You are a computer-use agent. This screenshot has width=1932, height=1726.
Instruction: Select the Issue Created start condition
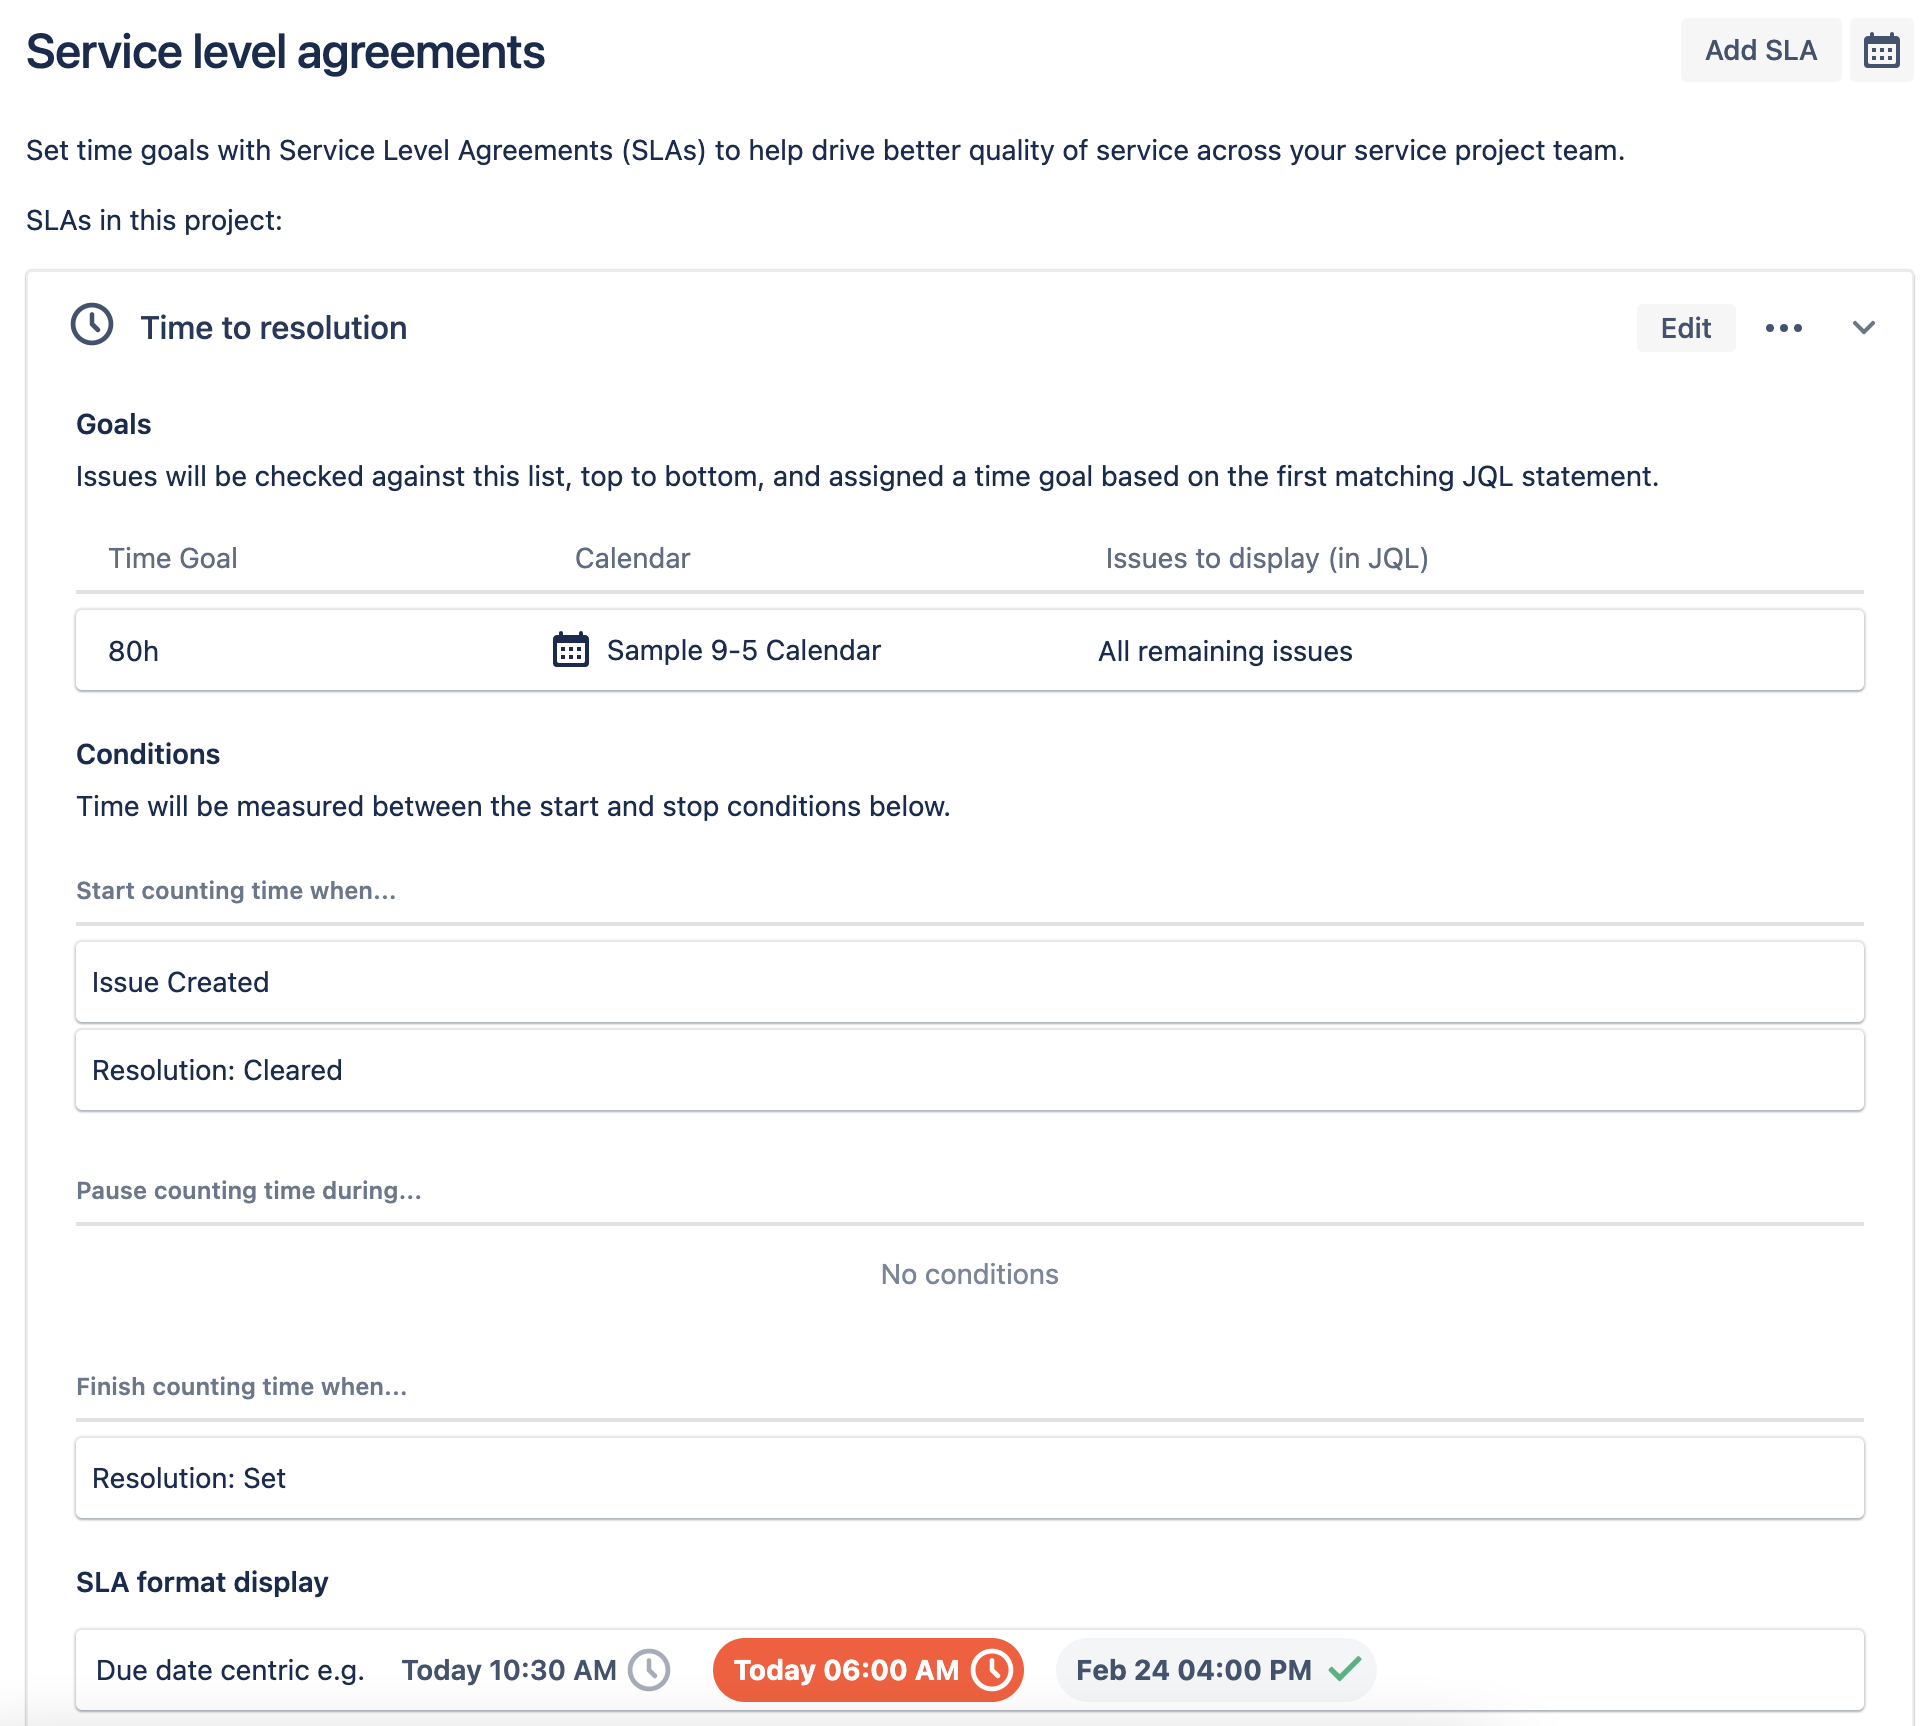[180, 982]
